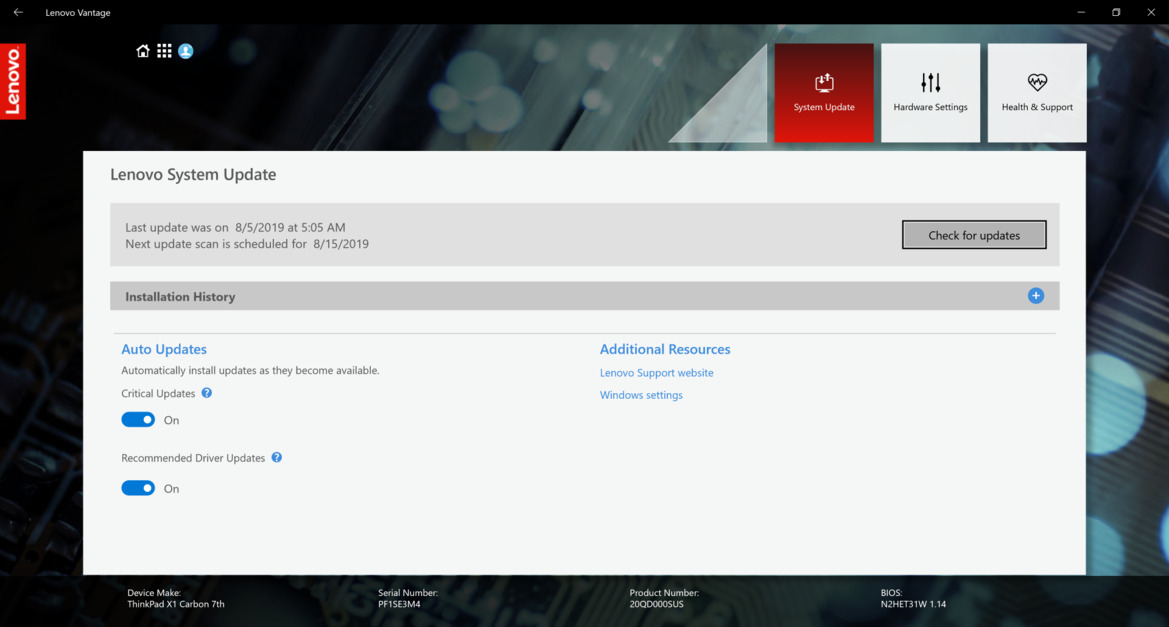The image size is (1169, 627).
Task: Click the next update scan date 8/15/2019
Action: point(341,244)
